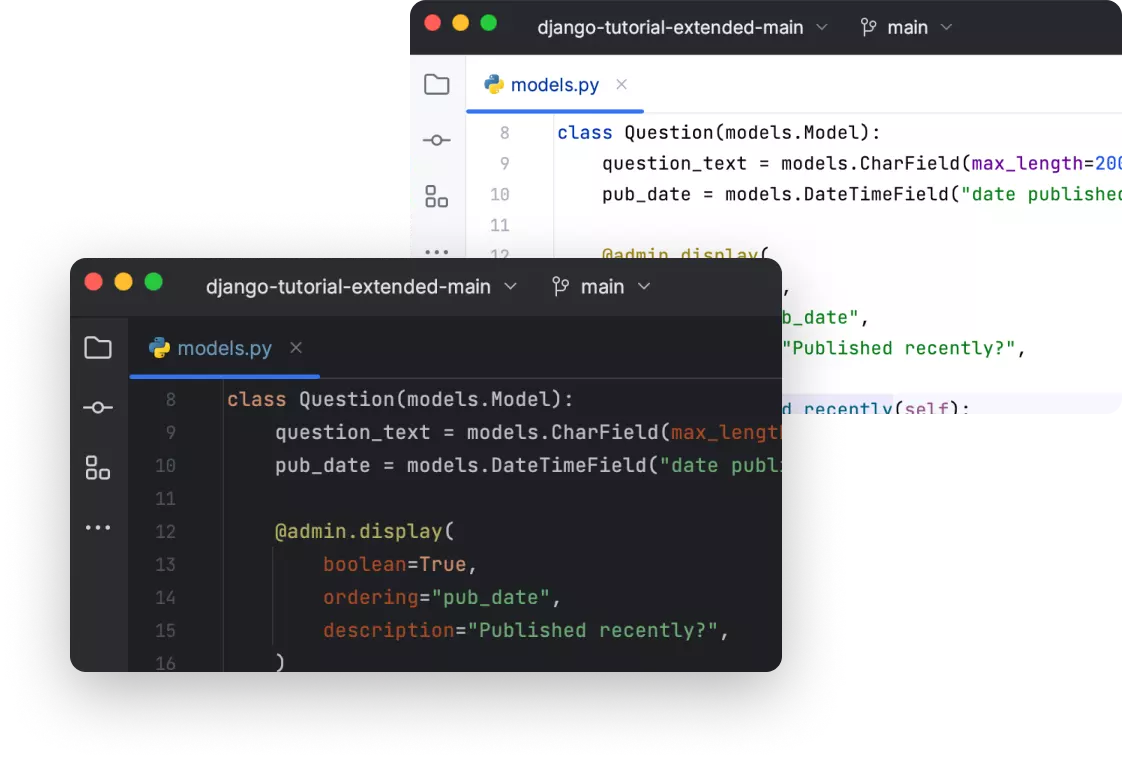Click the Git branch icon in light window
Screen dimensions: 1122x762
869,27
